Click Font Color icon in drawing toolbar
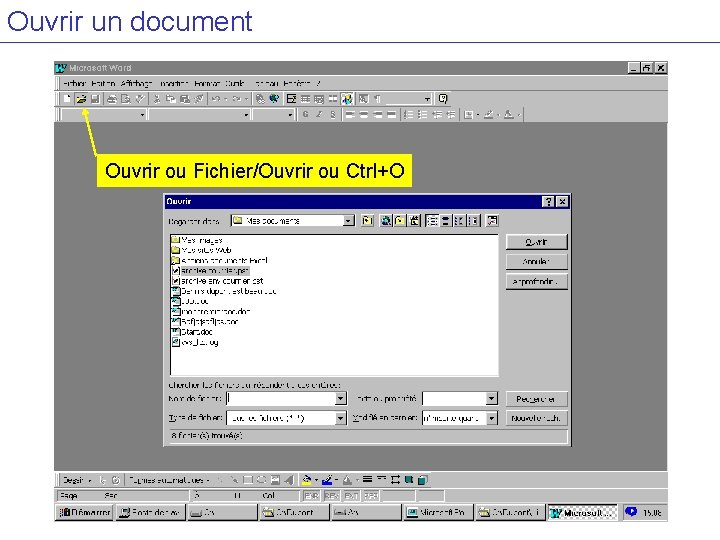Image resolution: width=720 pixels, height=540 pixels. 347,480
